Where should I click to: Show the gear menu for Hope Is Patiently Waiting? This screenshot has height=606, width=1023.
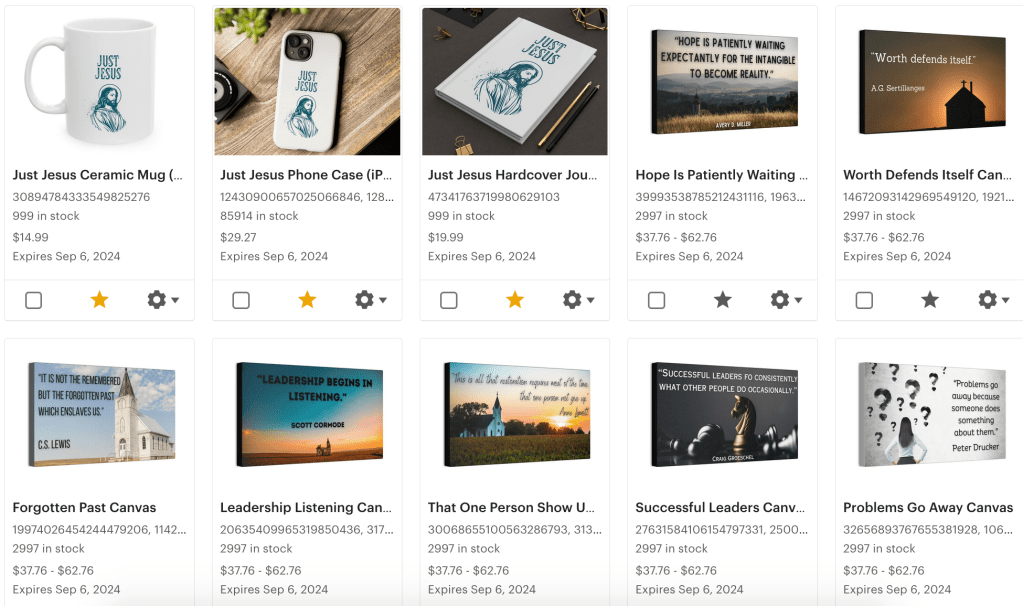pos(785,300)
